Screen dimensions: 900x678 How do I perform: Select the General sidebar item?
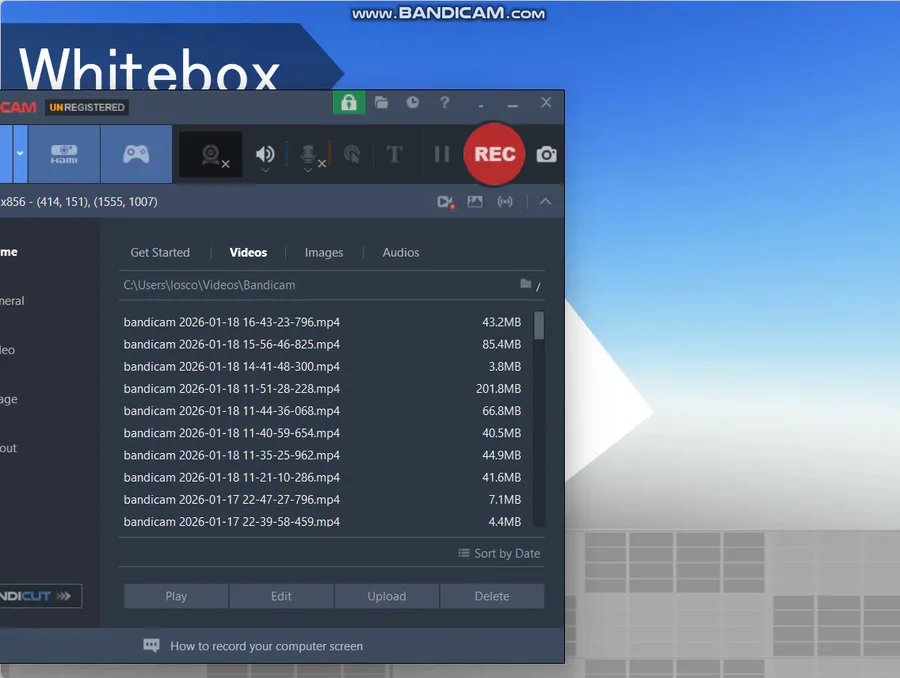tap(12, 301)
